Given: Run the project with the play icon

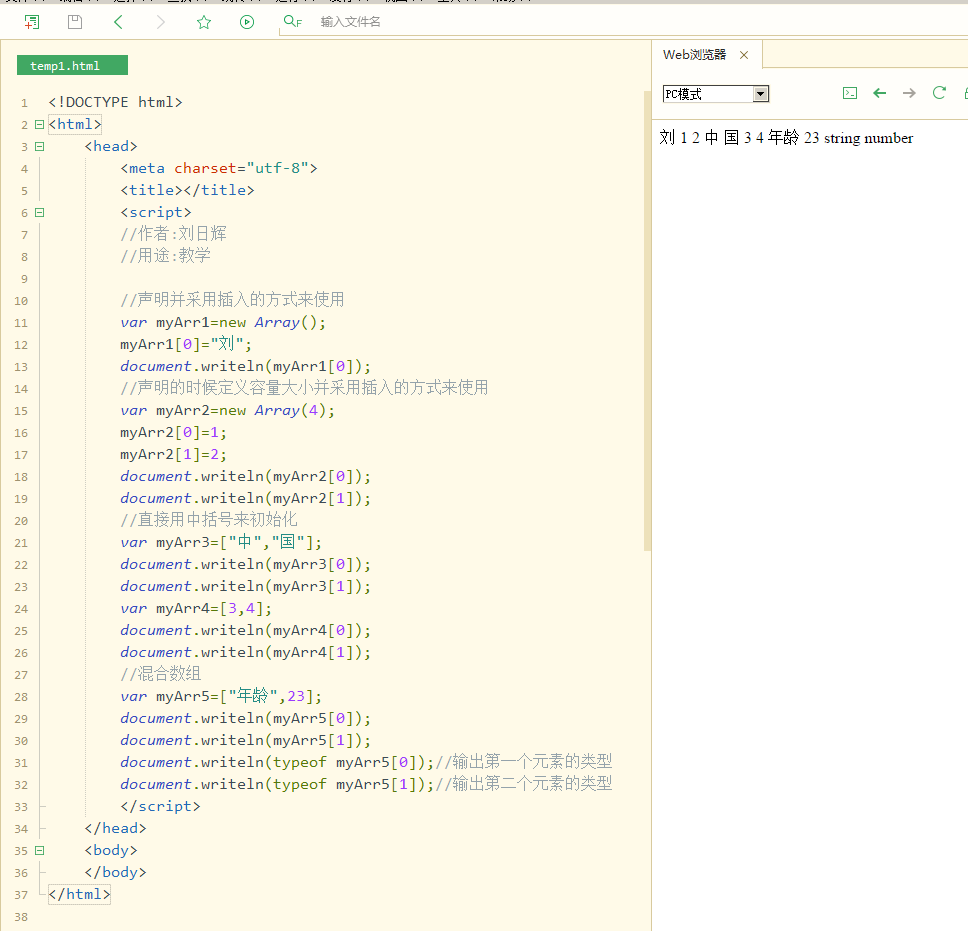Looking at the screenshot, I should click(x=246, y=21).
